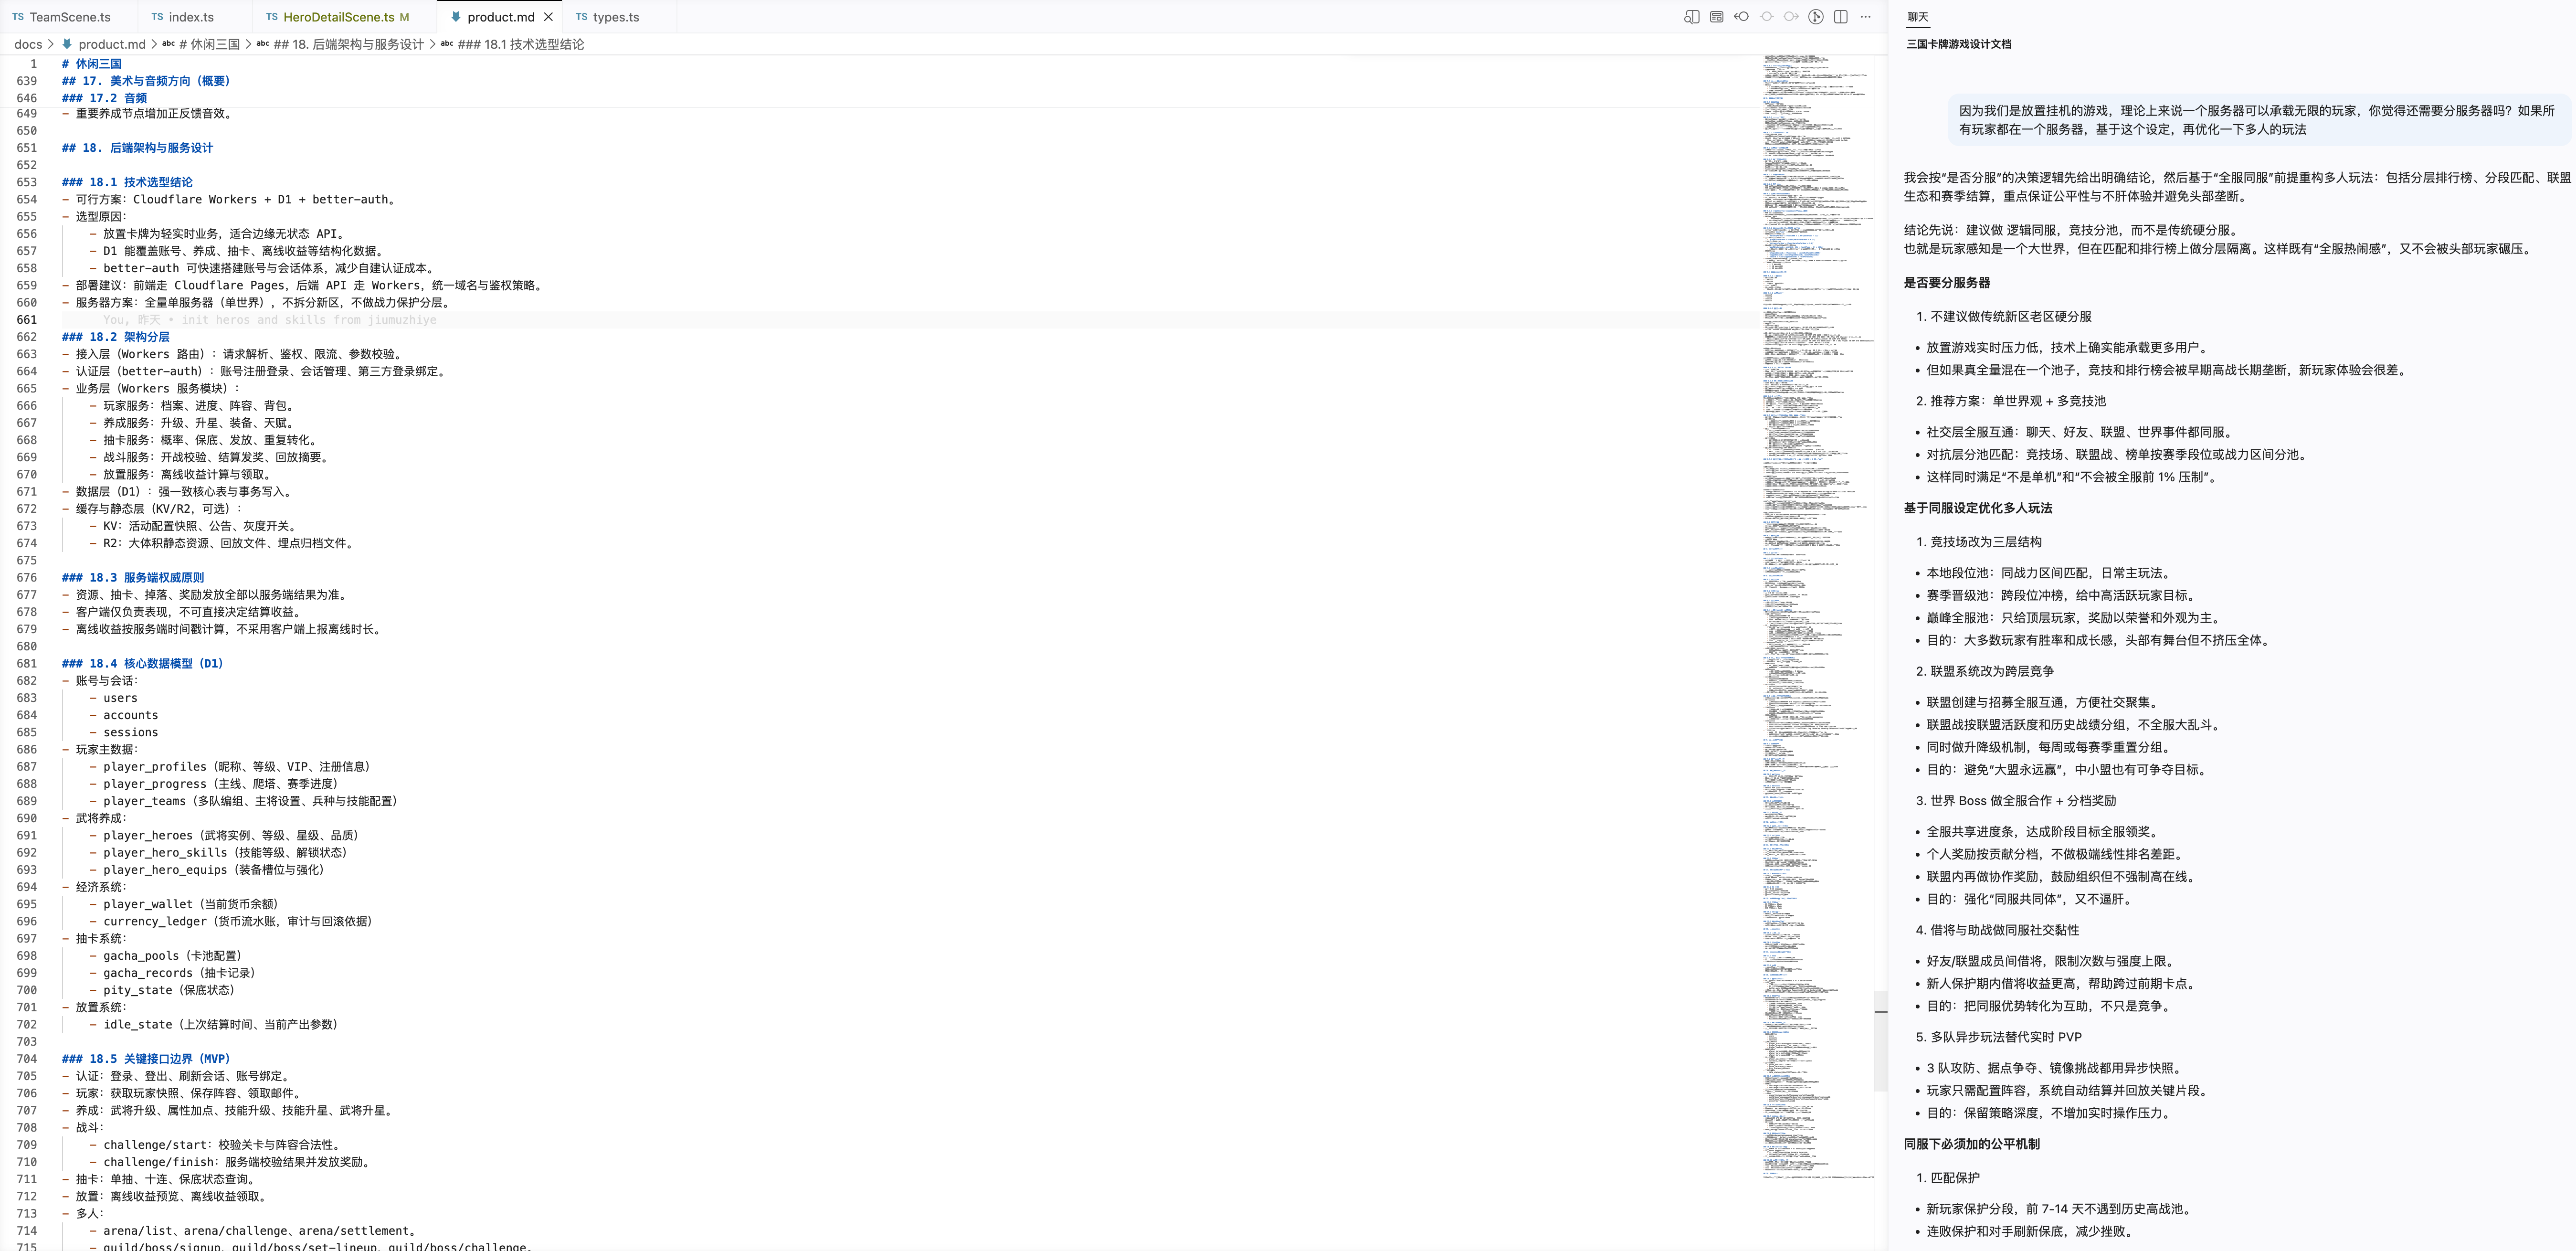2576x1251 pixels.
Task: Click the chat heading 基于同服设定优化多人玩法
Action: tap(1978, 508)
